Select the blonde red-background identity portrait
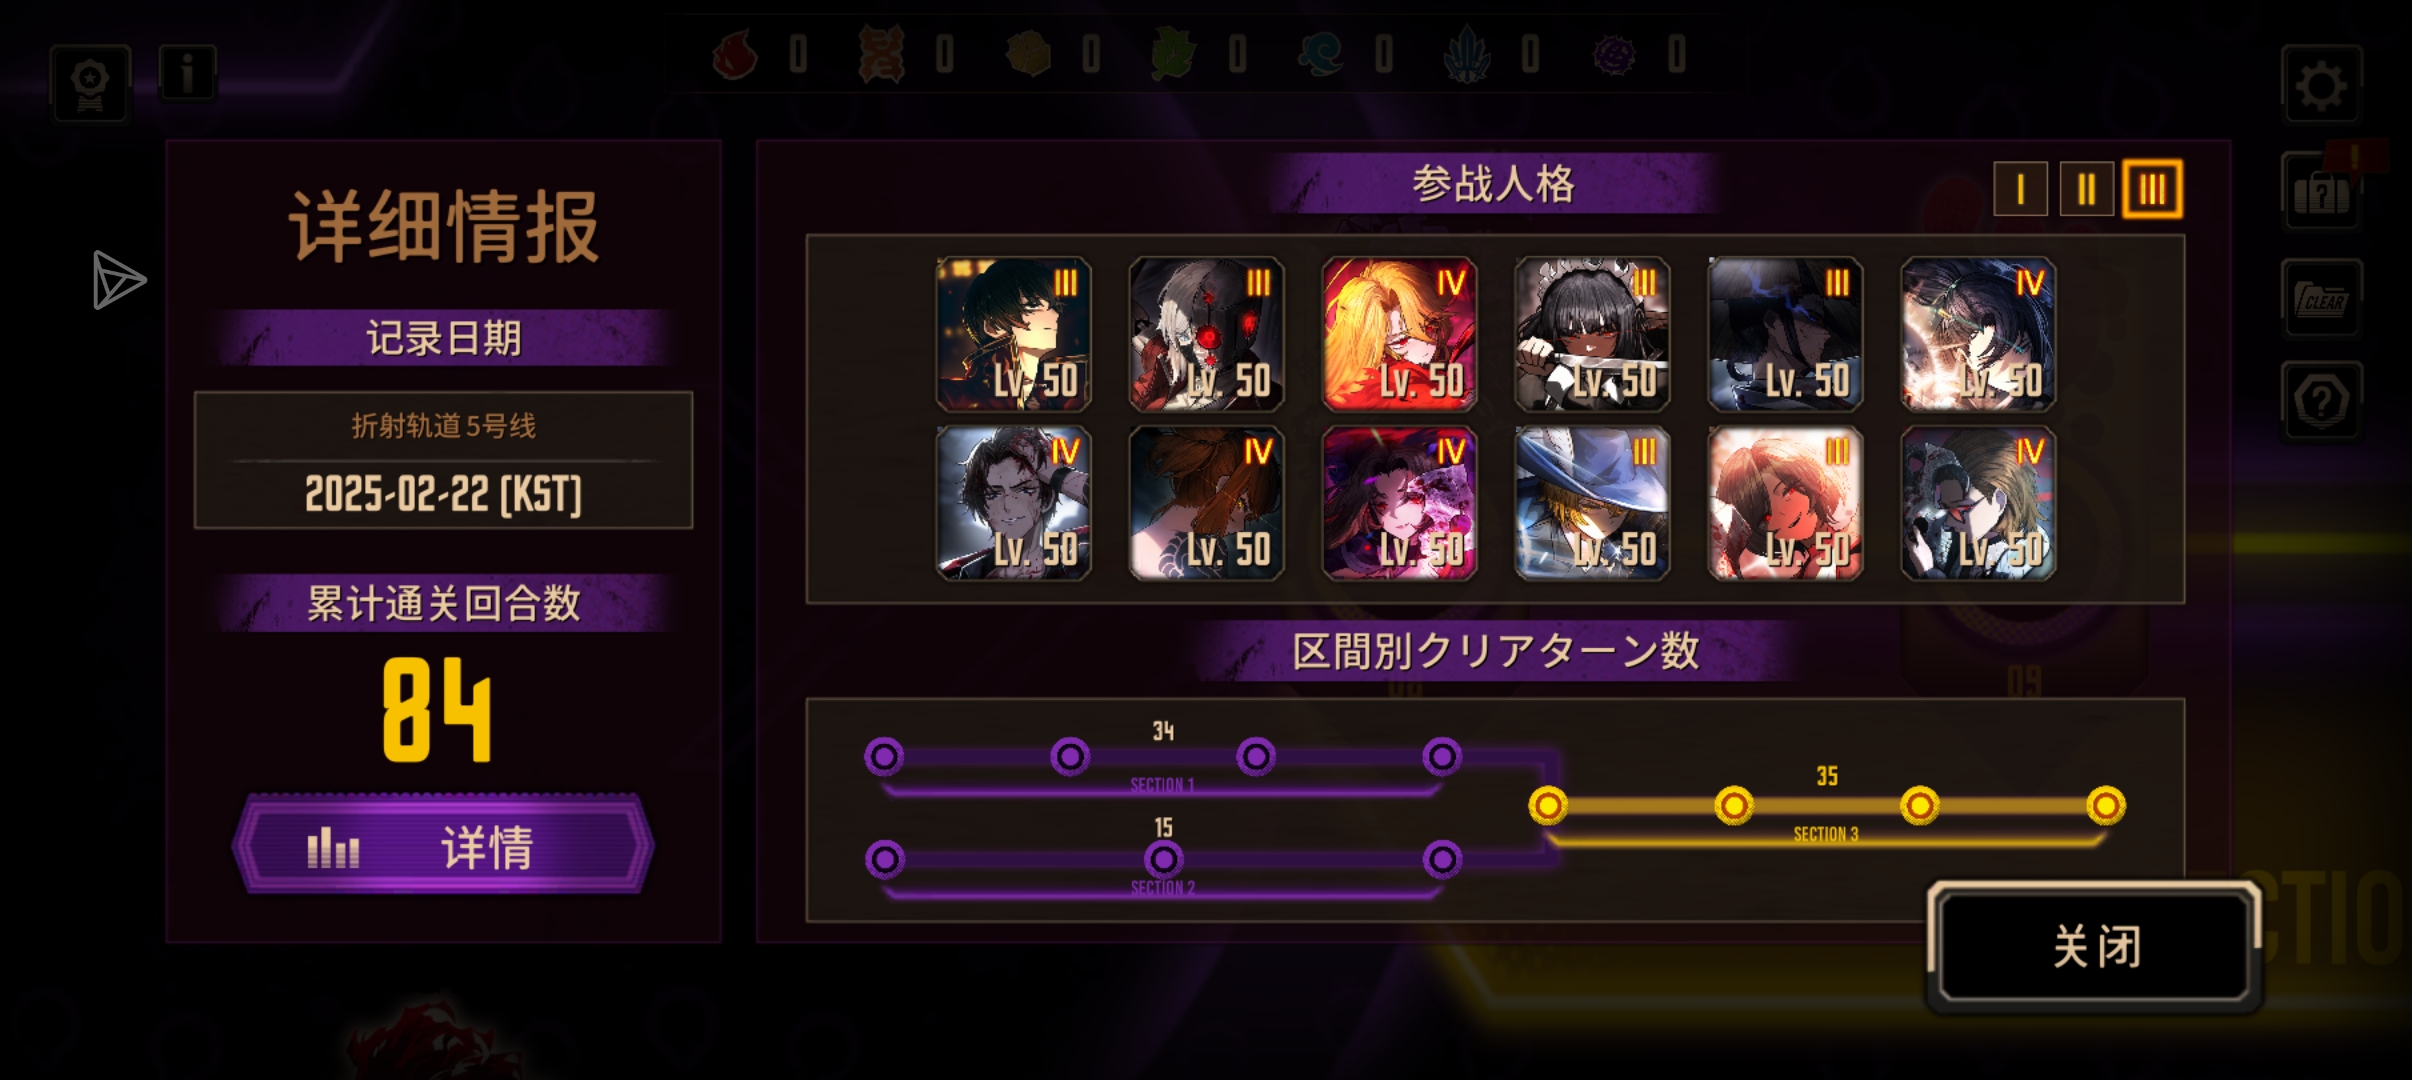 point(1399,334)
